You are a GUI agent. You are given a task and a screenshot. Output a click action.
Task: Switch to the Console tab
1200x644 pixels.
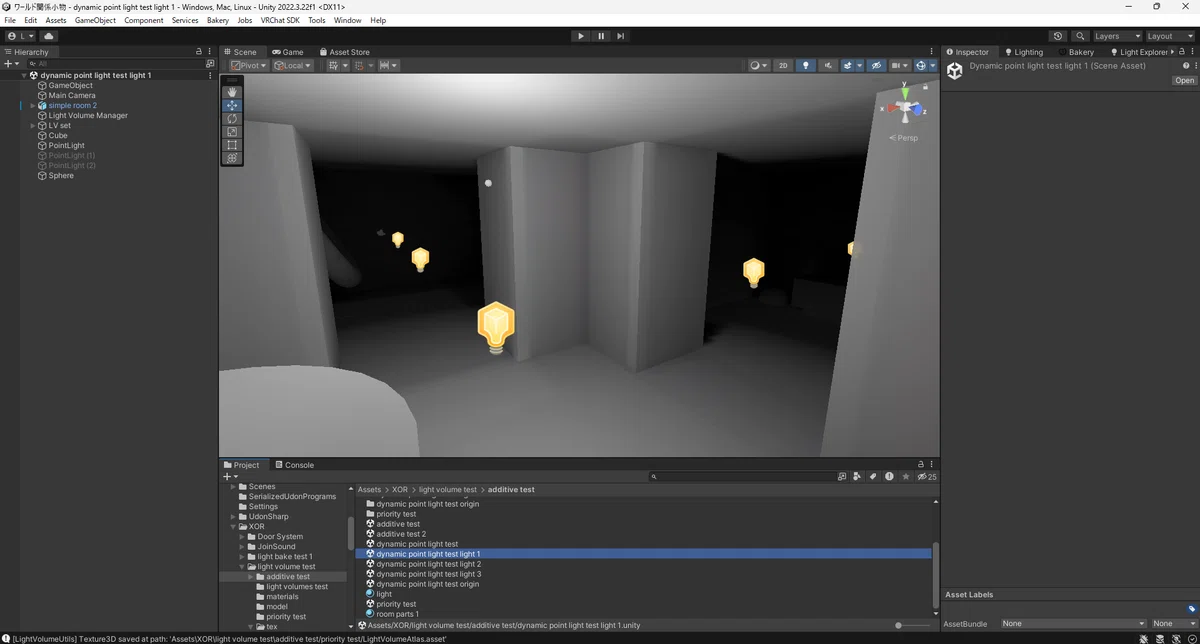(294, 465)
